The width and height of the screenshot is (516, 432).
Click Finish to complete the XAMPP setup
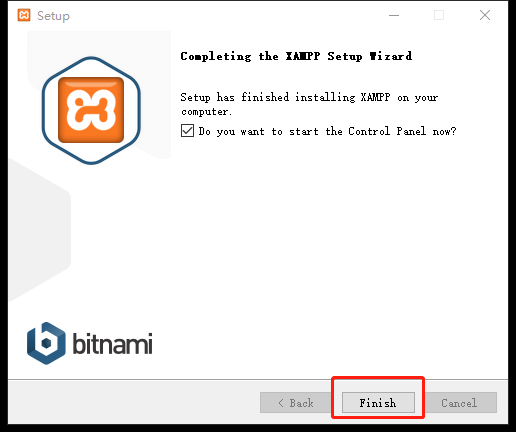[378, 403]
